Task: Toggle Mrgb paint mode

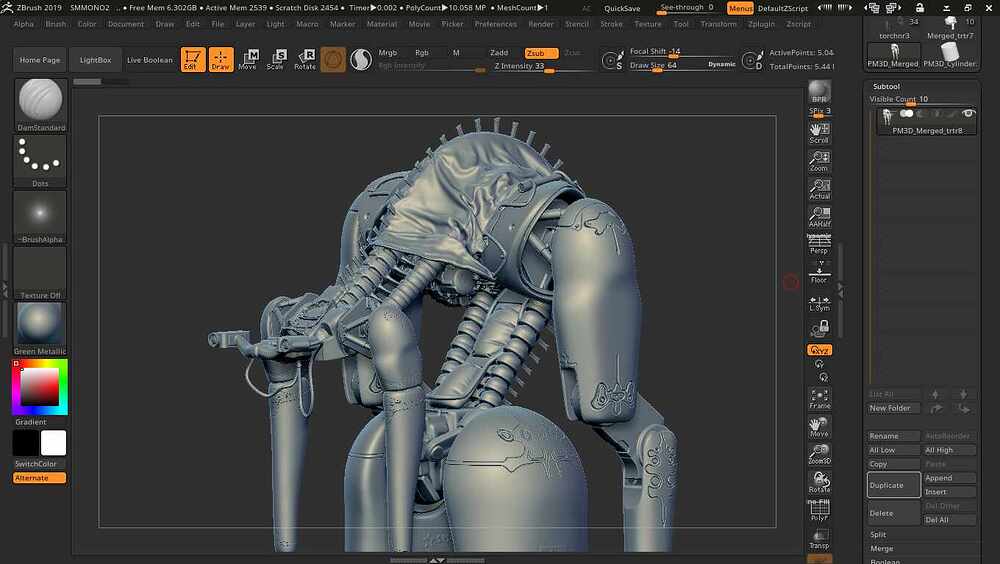Action: coord(388,53)
